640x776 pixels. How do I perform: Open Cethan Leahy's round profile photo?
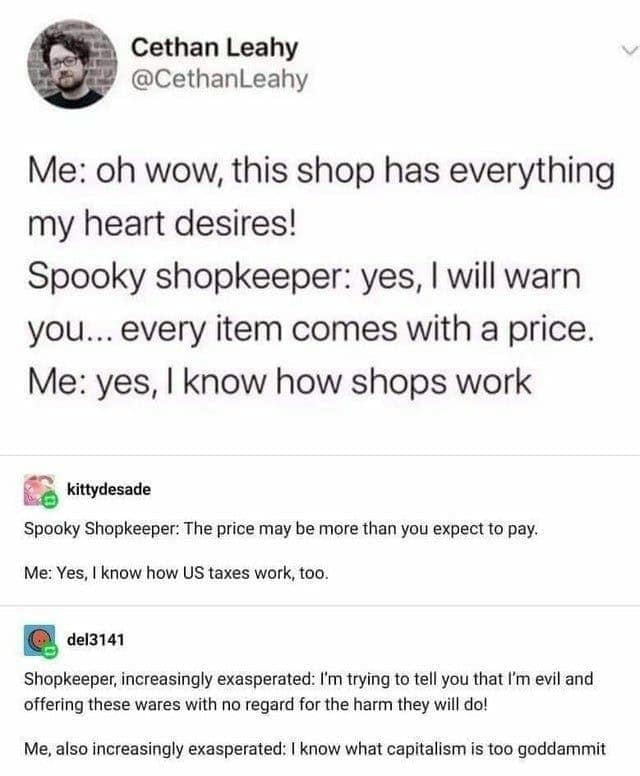[72, 64]
